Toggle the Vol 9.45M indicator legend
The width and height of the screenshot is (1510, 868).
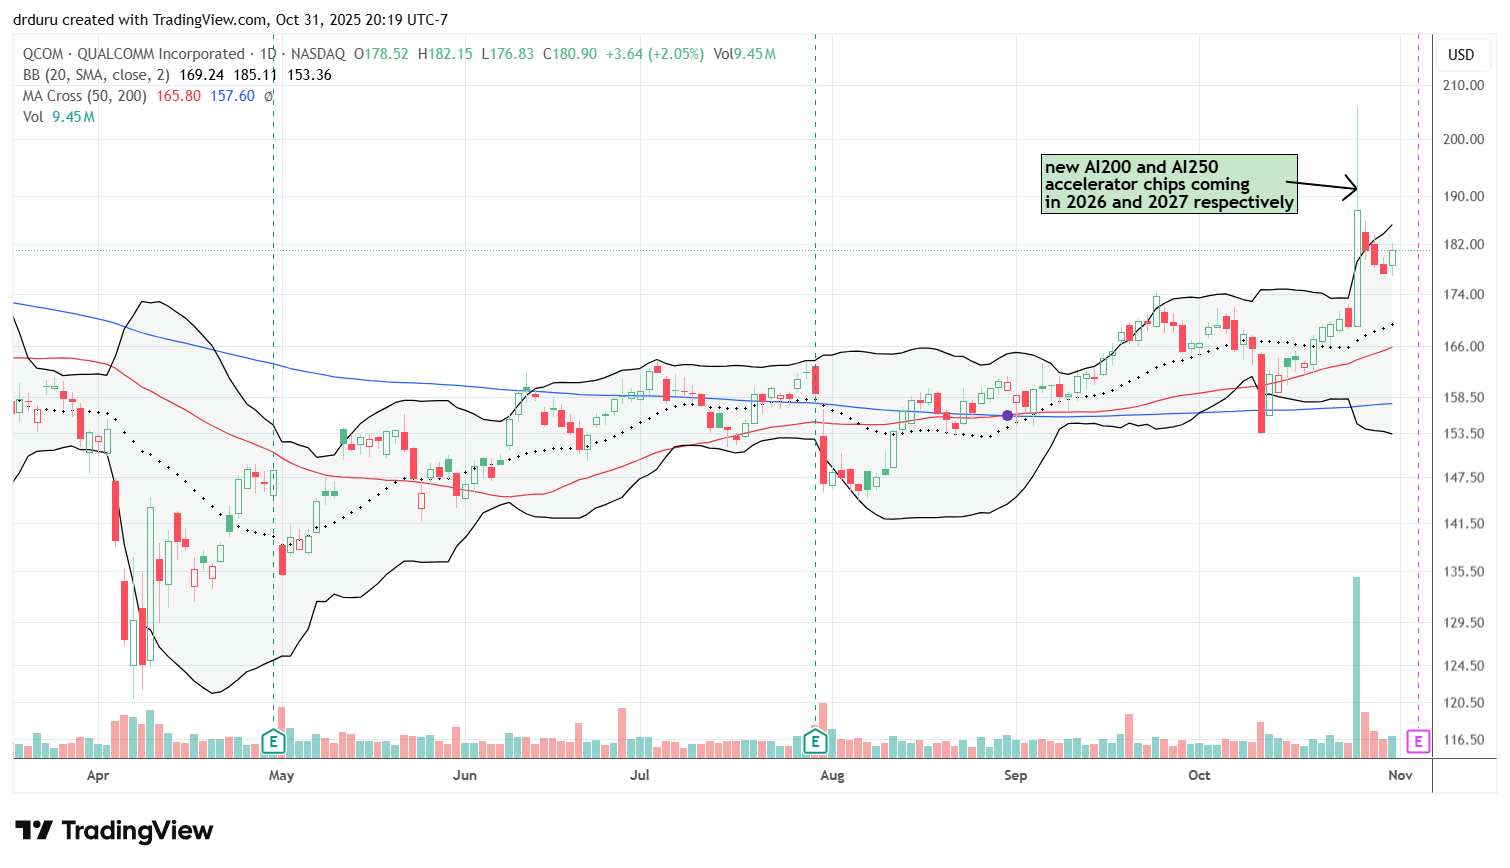point(58,117)
